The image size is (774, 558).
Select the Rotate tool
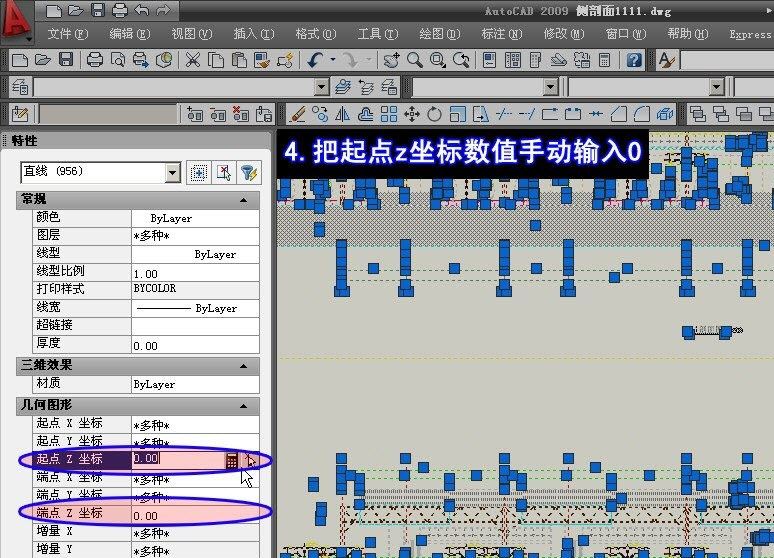point(434,114)
